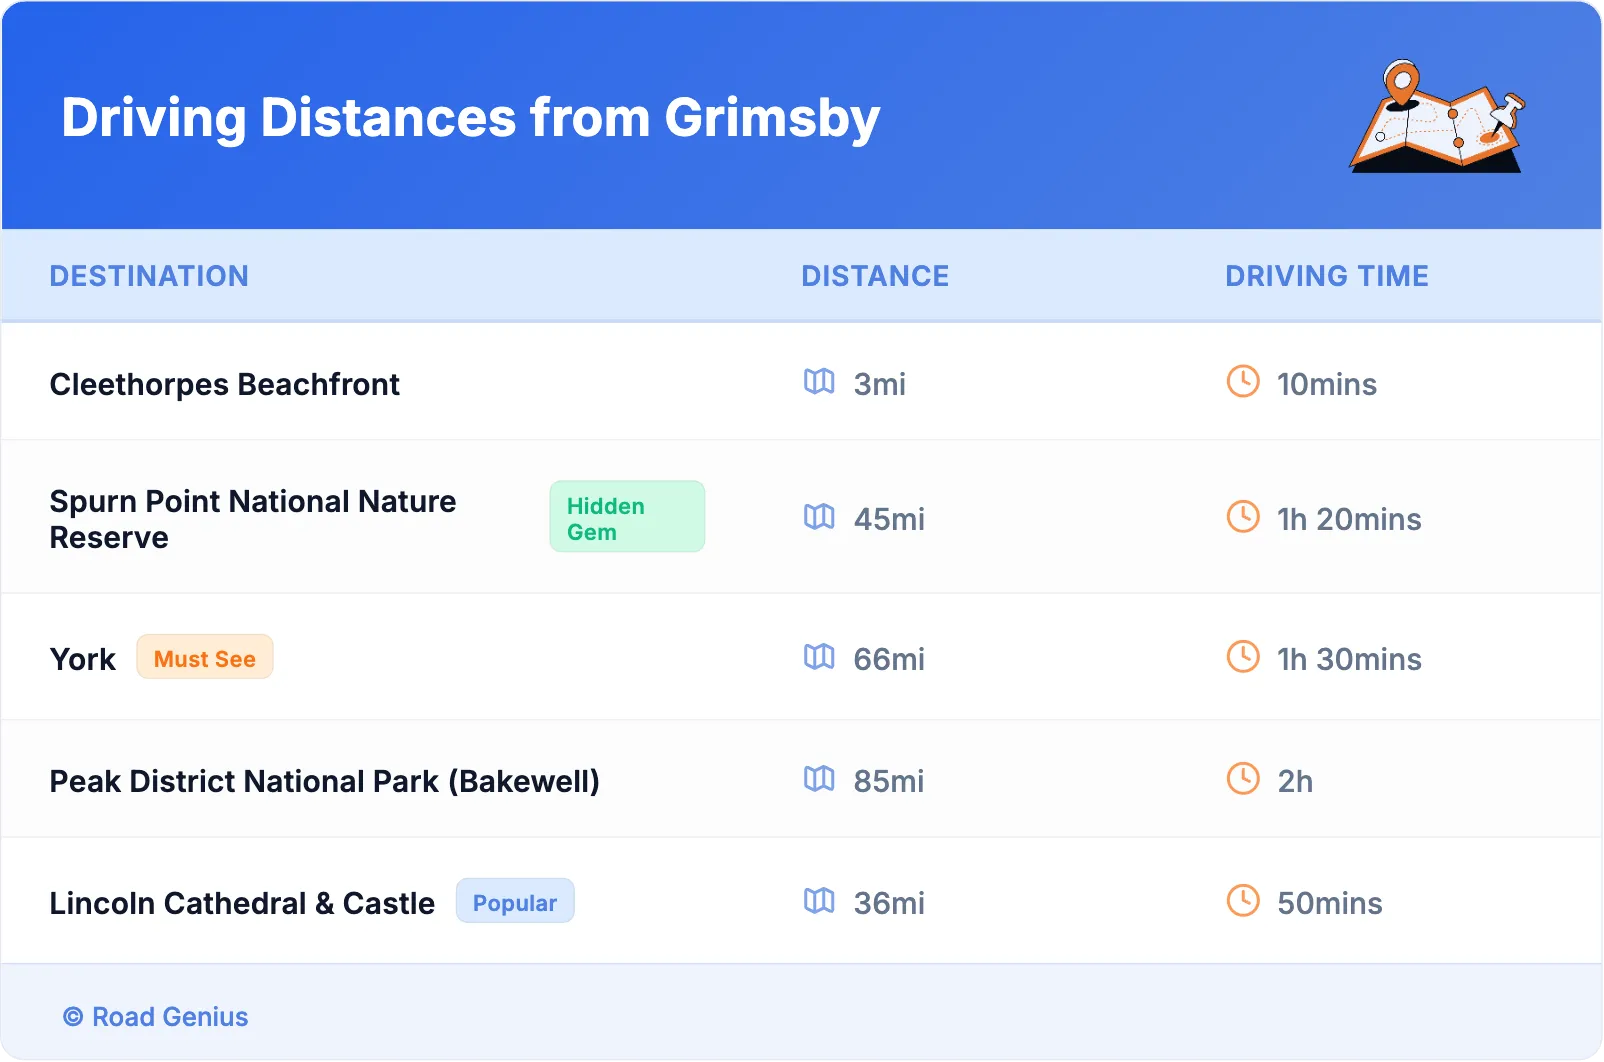Viewport: 1604px width, 1062px height.
Task: Click the Hidden Gem badge
Action: click(627, 517)
